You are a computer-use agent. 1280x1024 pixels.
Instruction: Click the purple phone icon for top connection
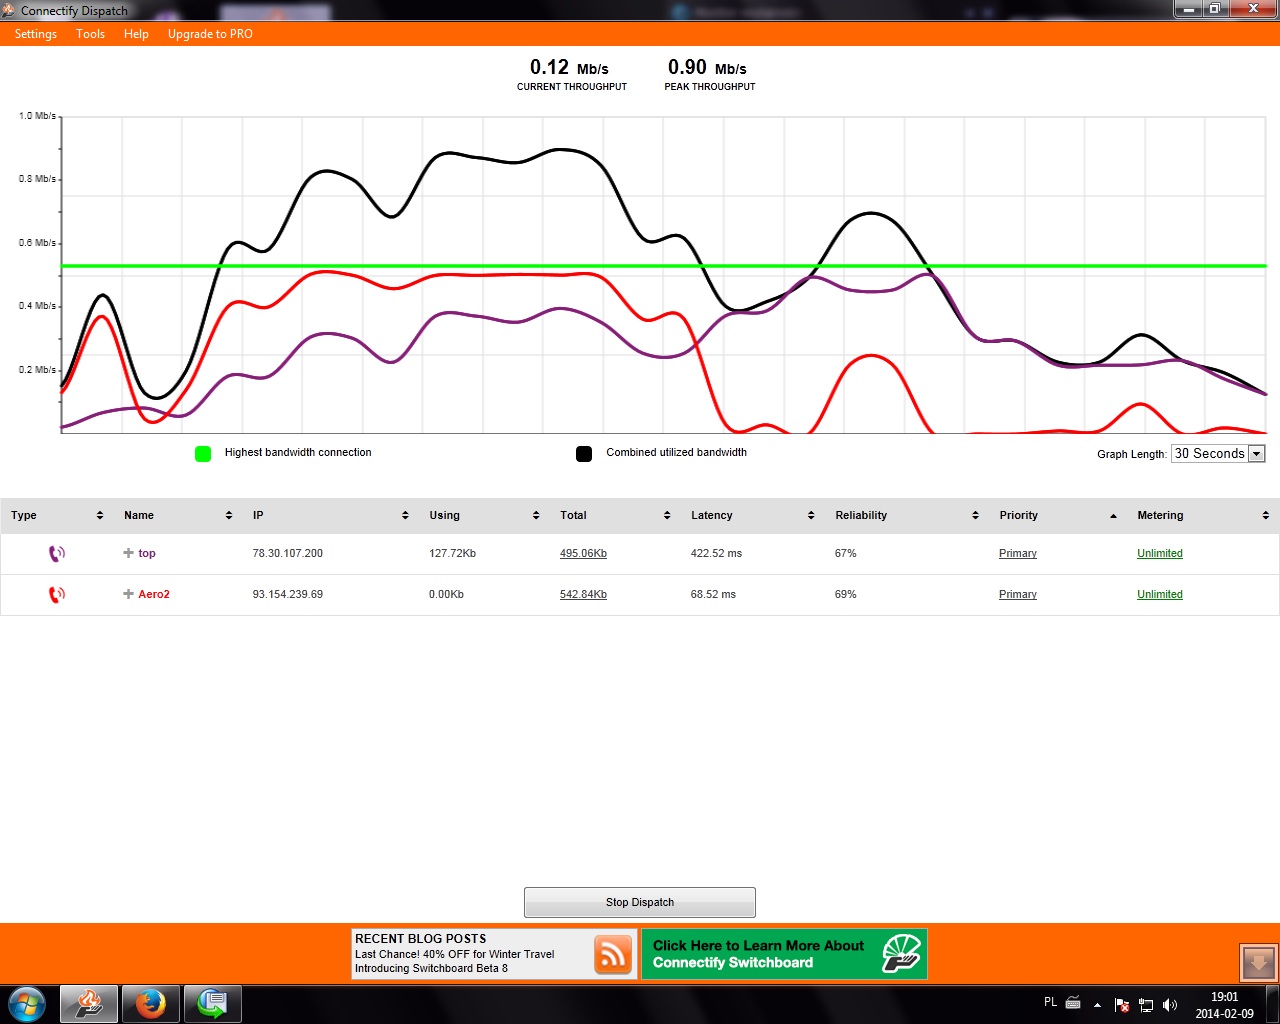click(x=57, y=553)
